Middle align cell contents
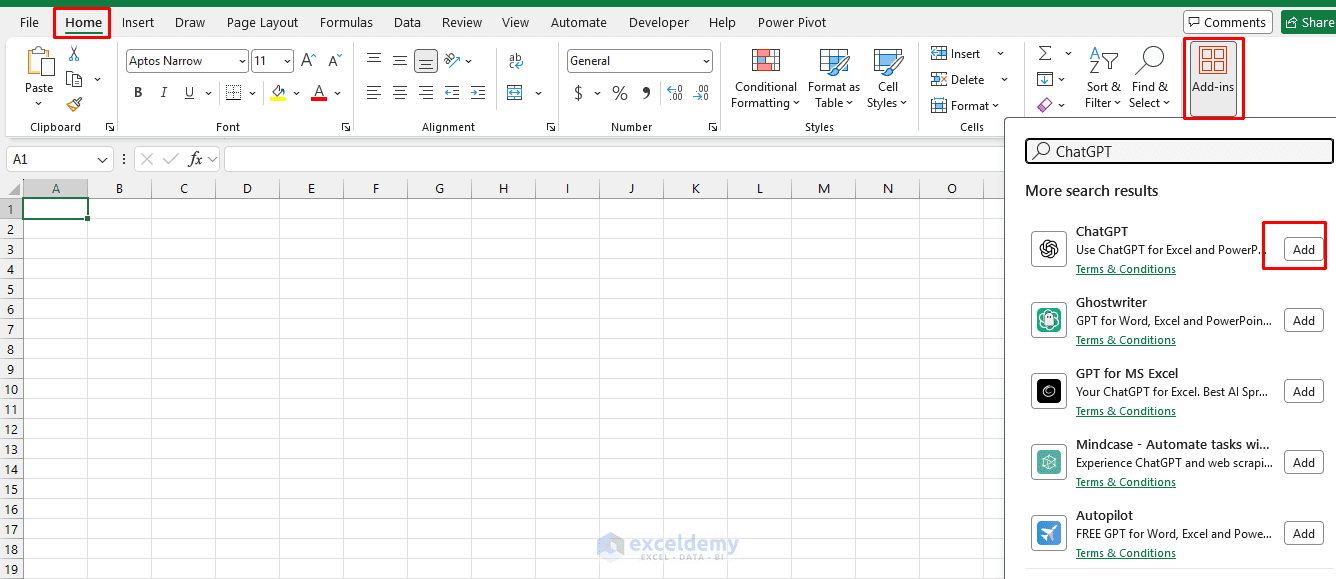 coord(400,61)
